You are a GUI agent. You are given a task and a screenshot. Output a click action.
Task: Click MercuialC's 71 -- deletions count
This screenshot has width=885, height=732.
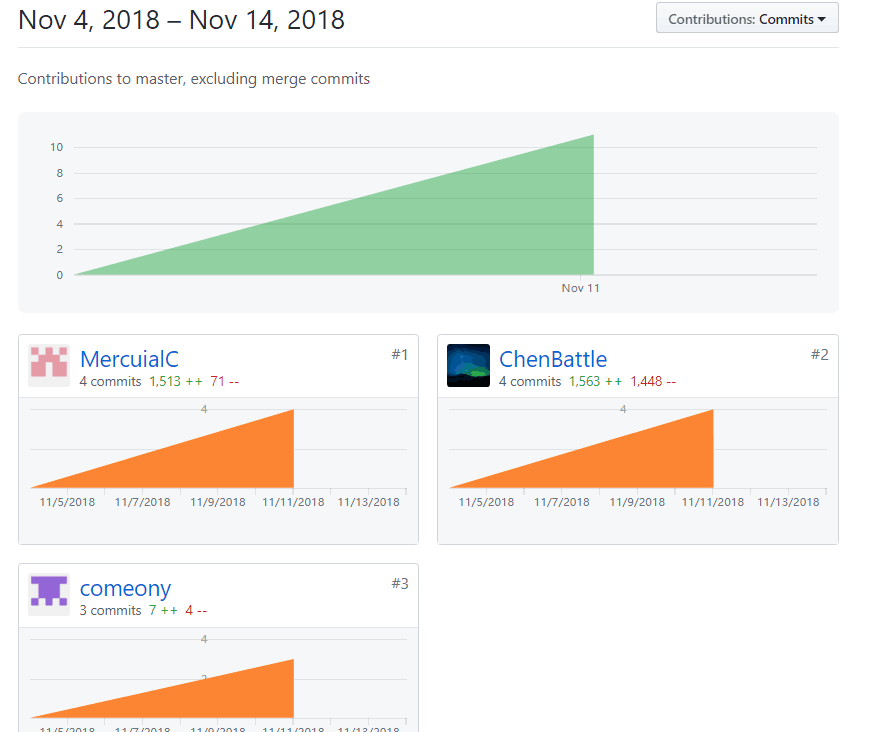225,382
